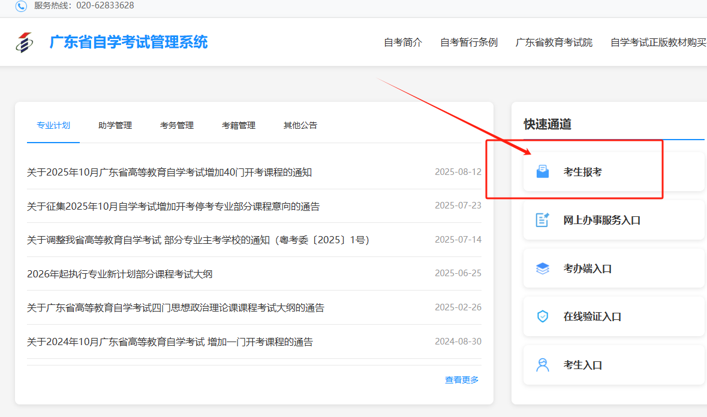The height and width of the screenshot is (417, 707).
Task: Open 广东省教育考试院 navigation link
Action: click(554, 42)
